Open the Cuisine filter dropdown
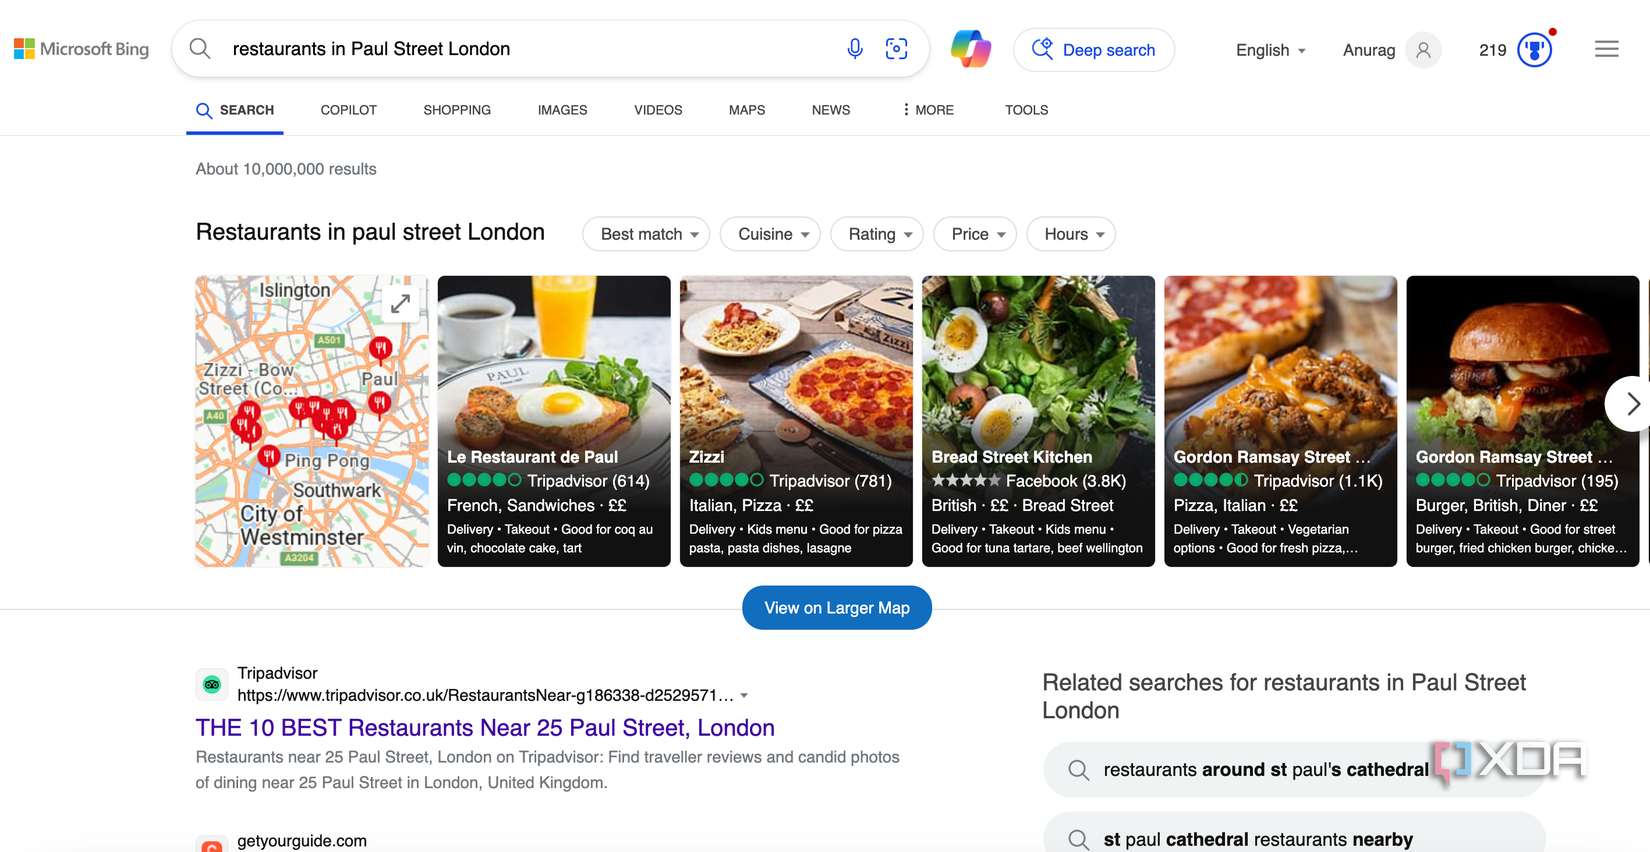This screenshot has width=1650, height=852. [770, 234]
